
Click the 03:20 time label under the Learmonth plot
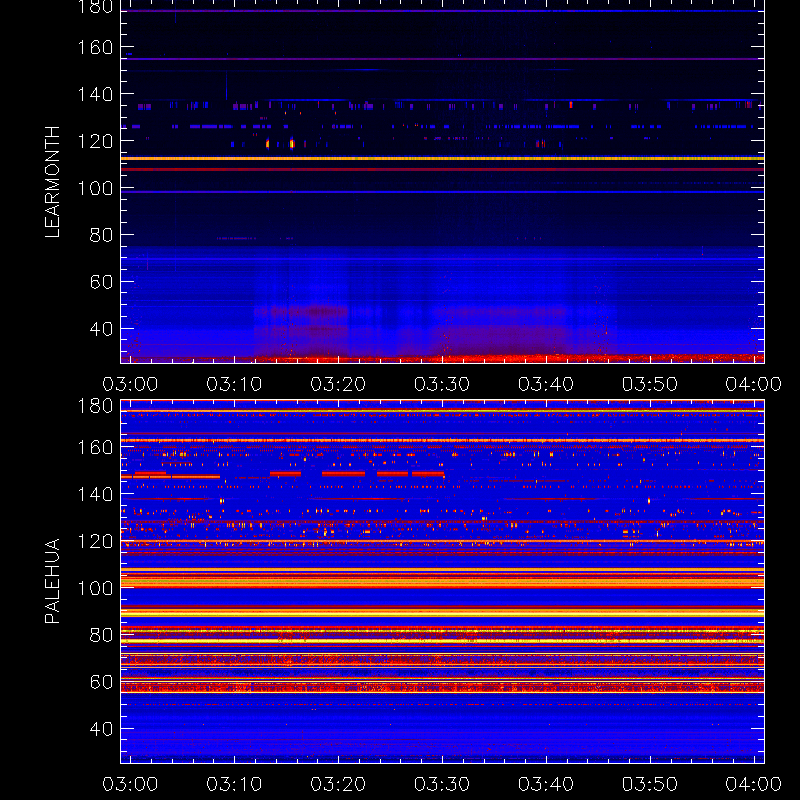tap(338, 384)
